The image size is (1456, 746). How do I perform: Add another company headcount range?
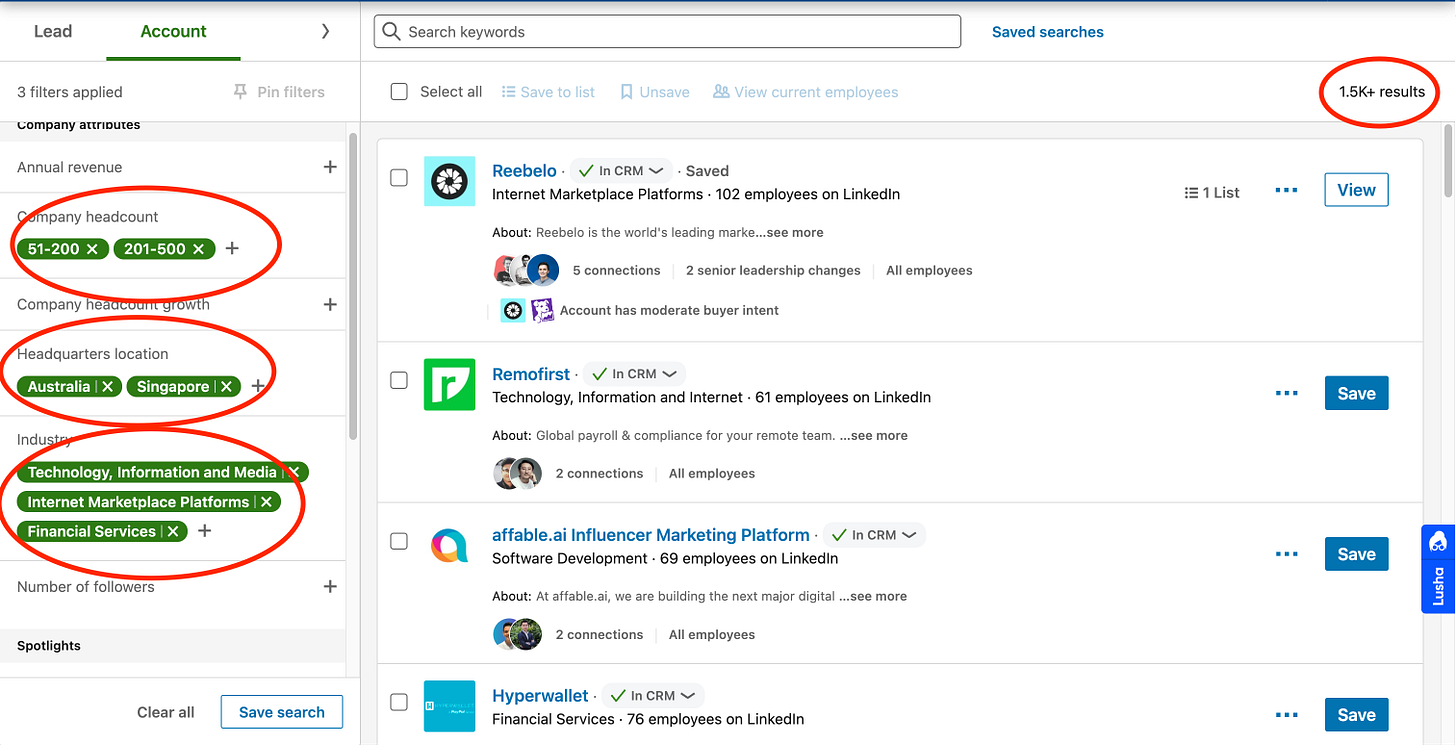click(x=232, y=249)
